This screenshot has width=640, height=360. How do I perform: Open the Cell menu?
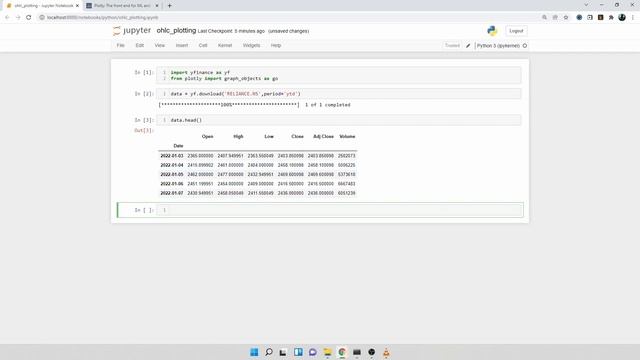pos(203,45)
